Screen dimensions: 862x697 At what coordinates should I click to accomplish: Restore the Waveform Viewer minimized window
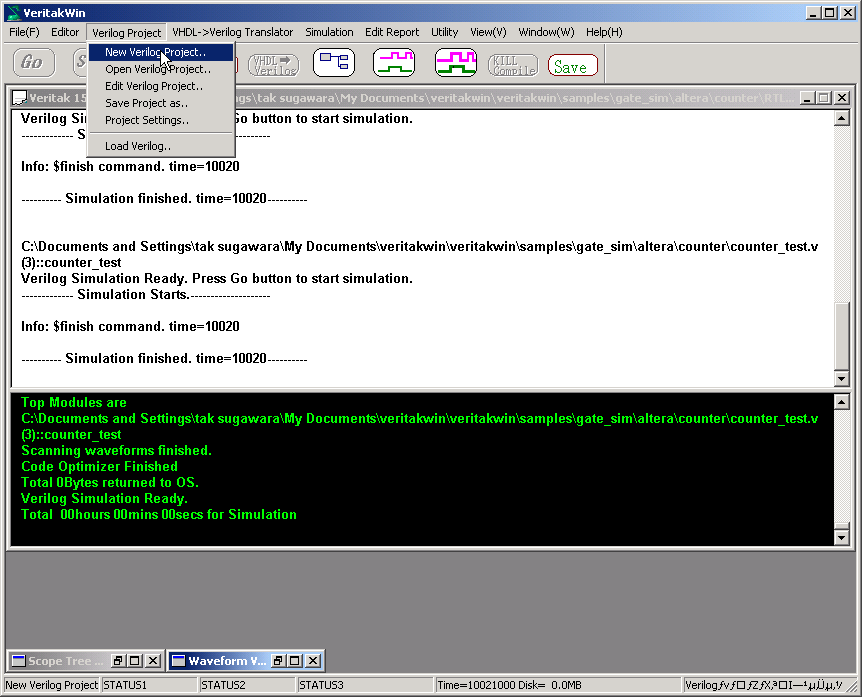[x=278, y=661]
